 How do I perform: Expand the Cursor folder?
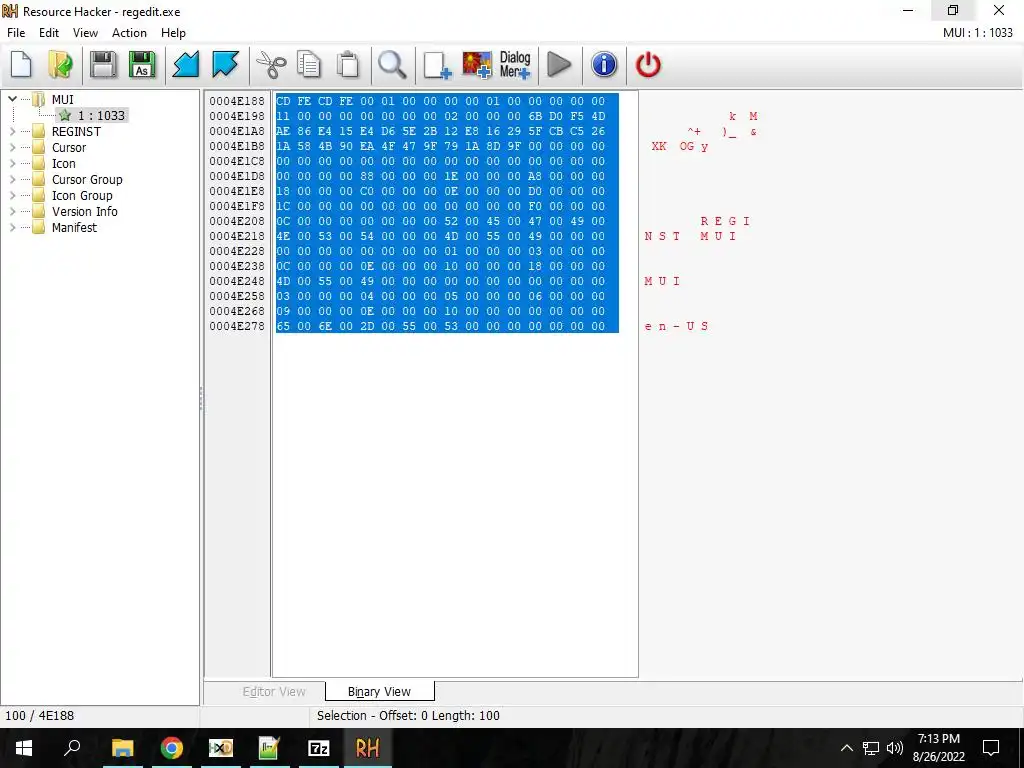tap(12, 148)
